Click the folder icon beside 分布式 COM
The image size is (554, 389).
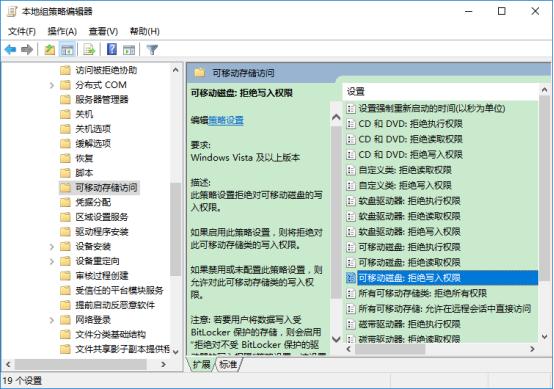pyautogui.click(x=65, y=85)
